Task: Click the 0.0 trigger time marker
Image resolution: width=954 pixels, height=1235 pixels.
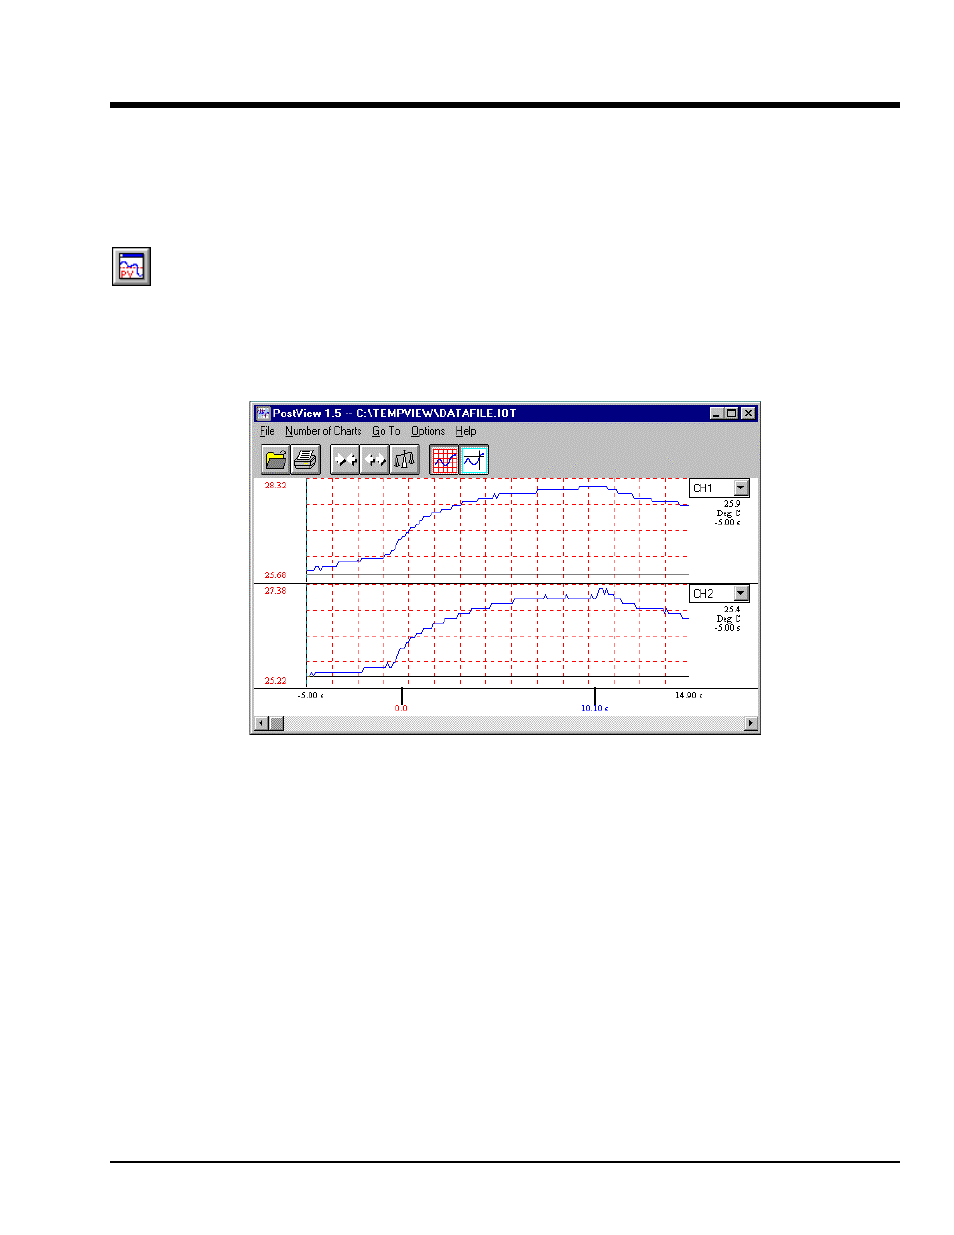Action: tap(401, 708)
